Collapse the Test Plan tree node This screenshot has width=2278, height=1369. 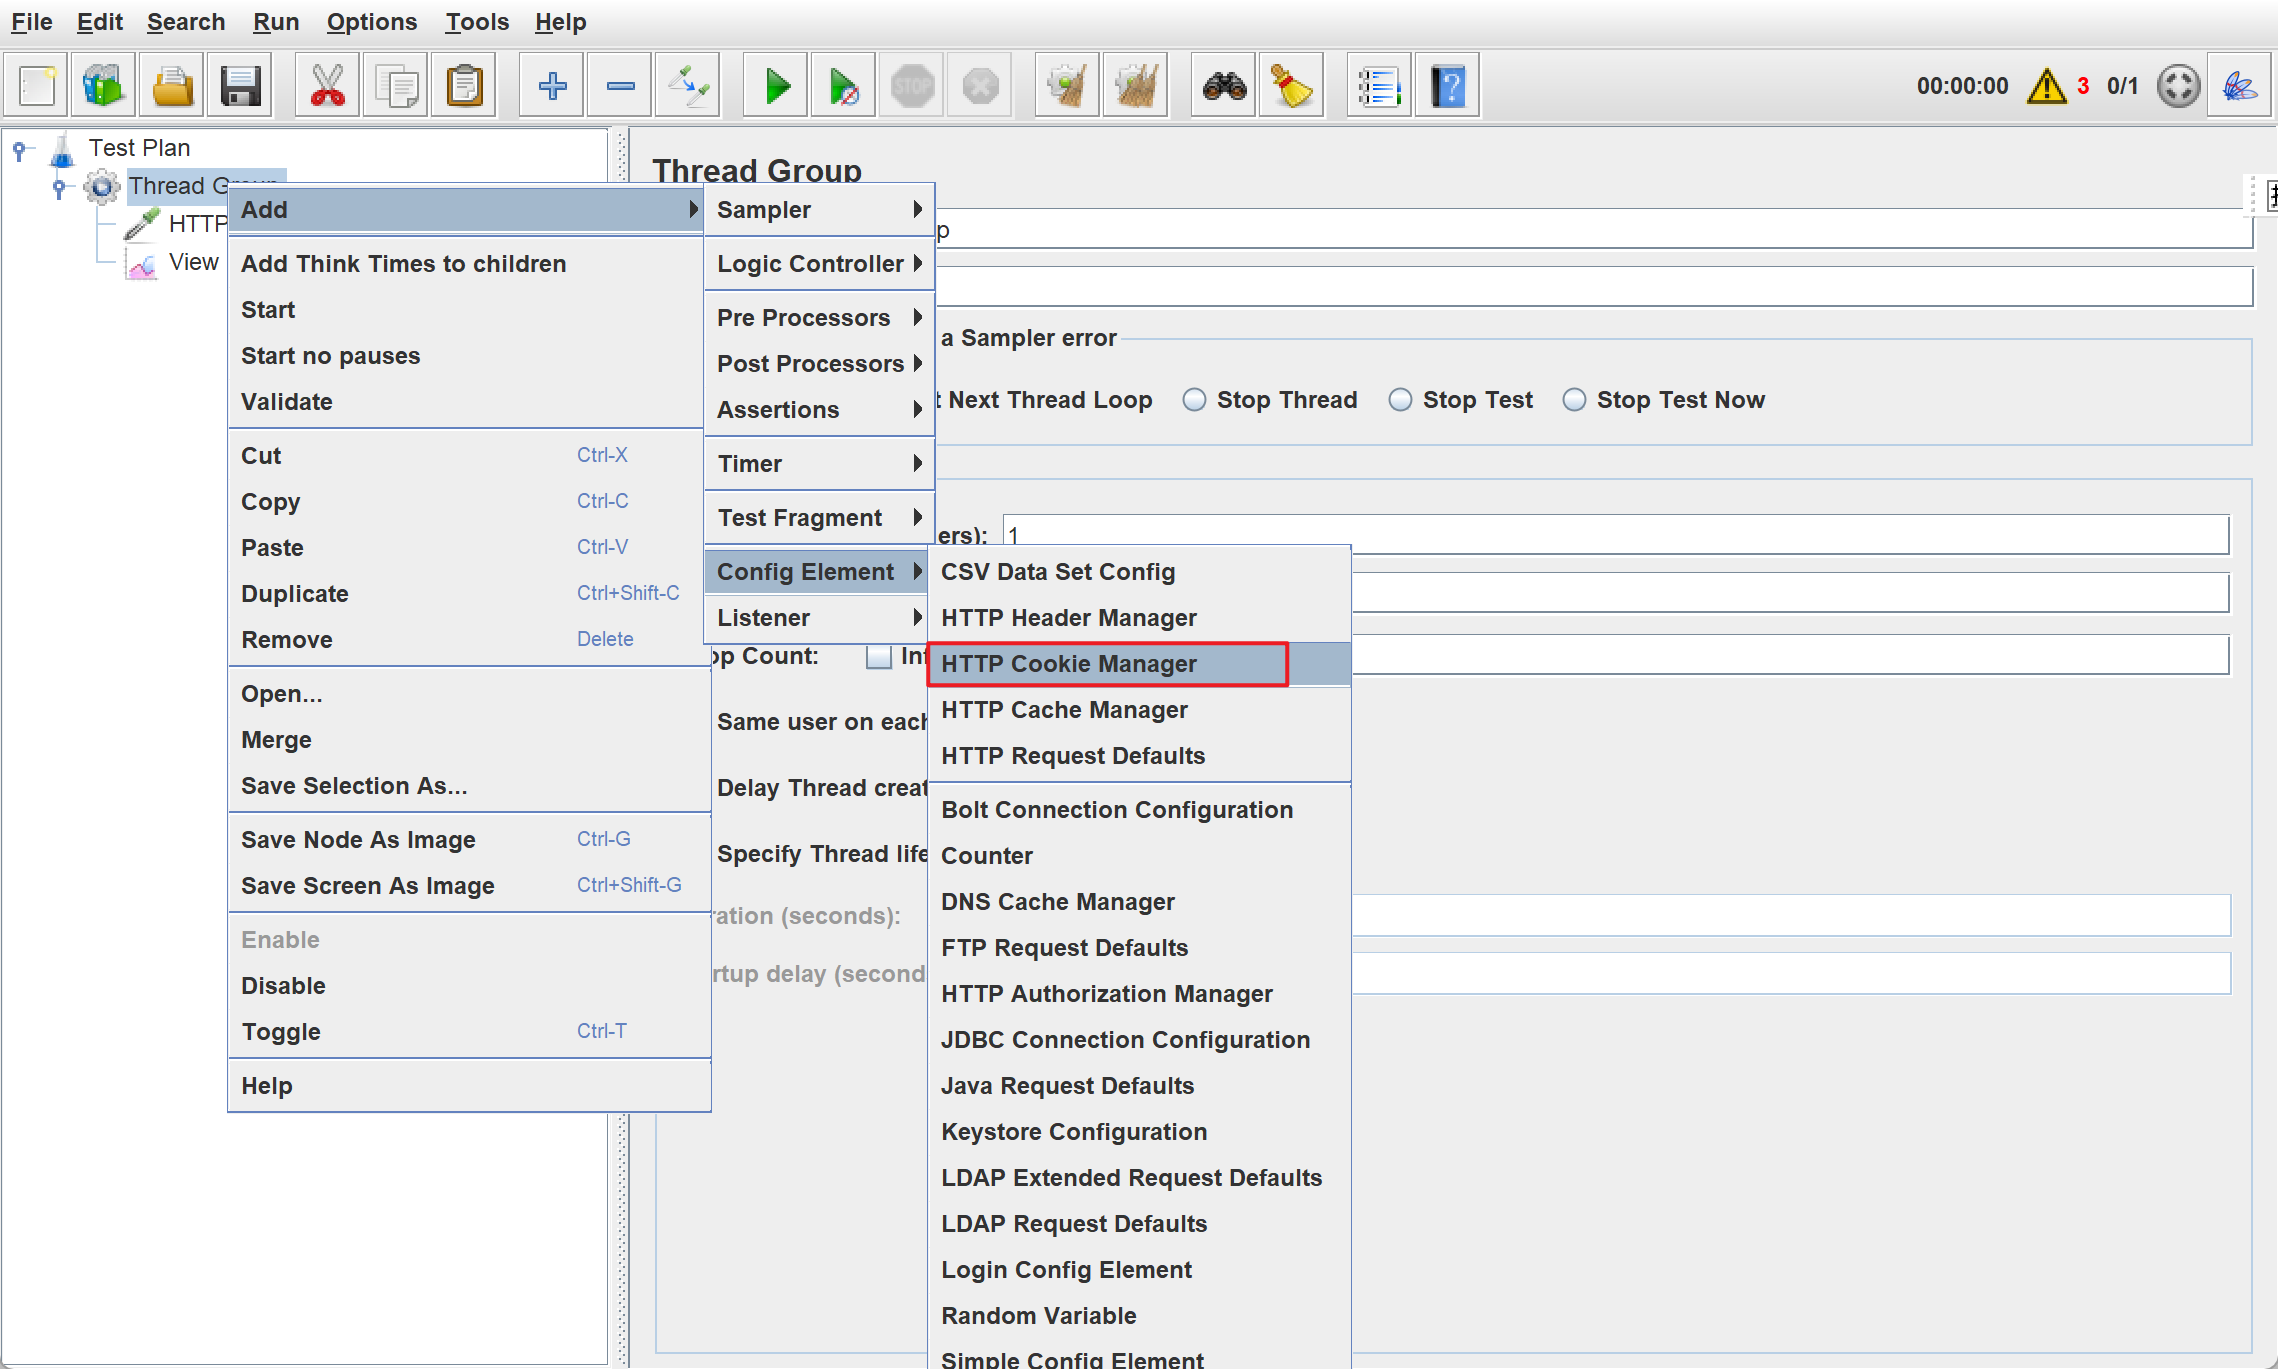coord(19,149)
